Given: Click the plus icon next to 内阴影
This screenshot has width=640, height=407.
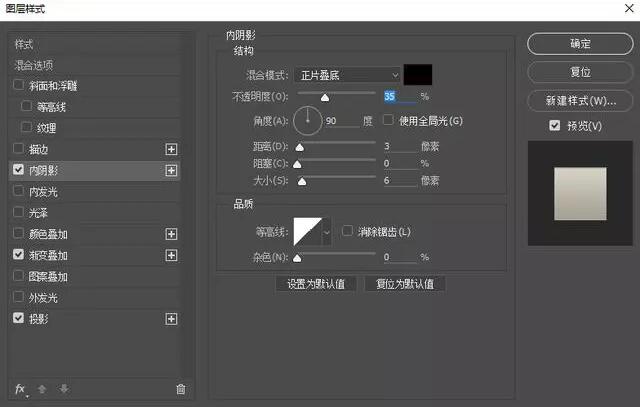Looking at the screenshot, I should click(x=171, y=171).
